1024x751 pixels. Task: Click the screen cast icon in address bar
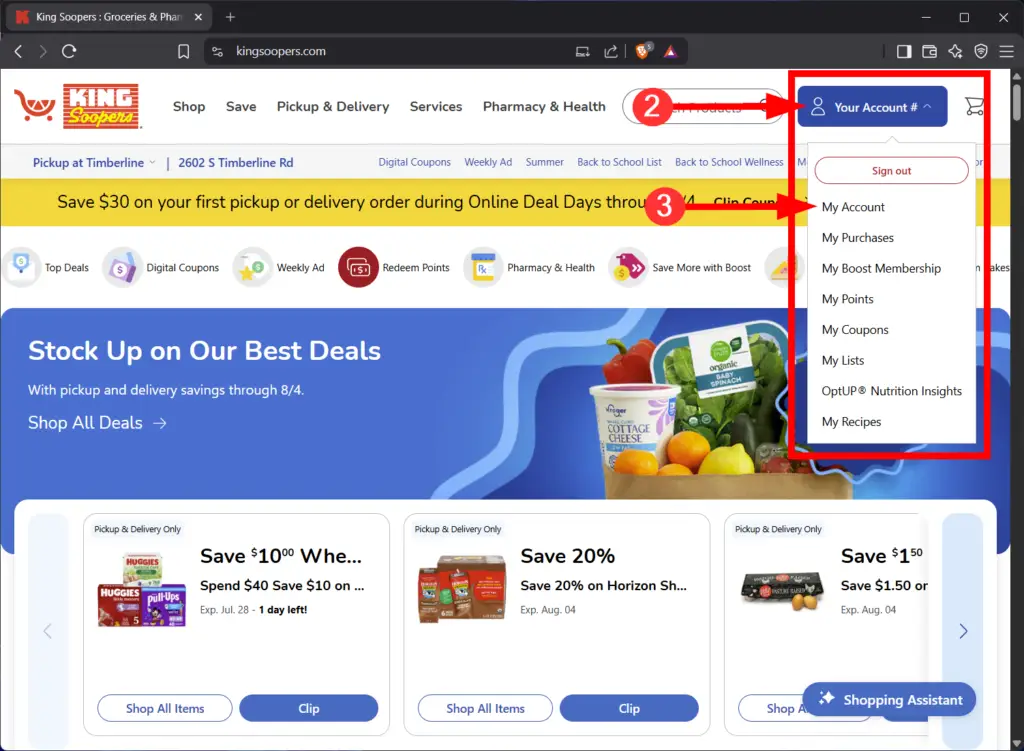[583, 51]
